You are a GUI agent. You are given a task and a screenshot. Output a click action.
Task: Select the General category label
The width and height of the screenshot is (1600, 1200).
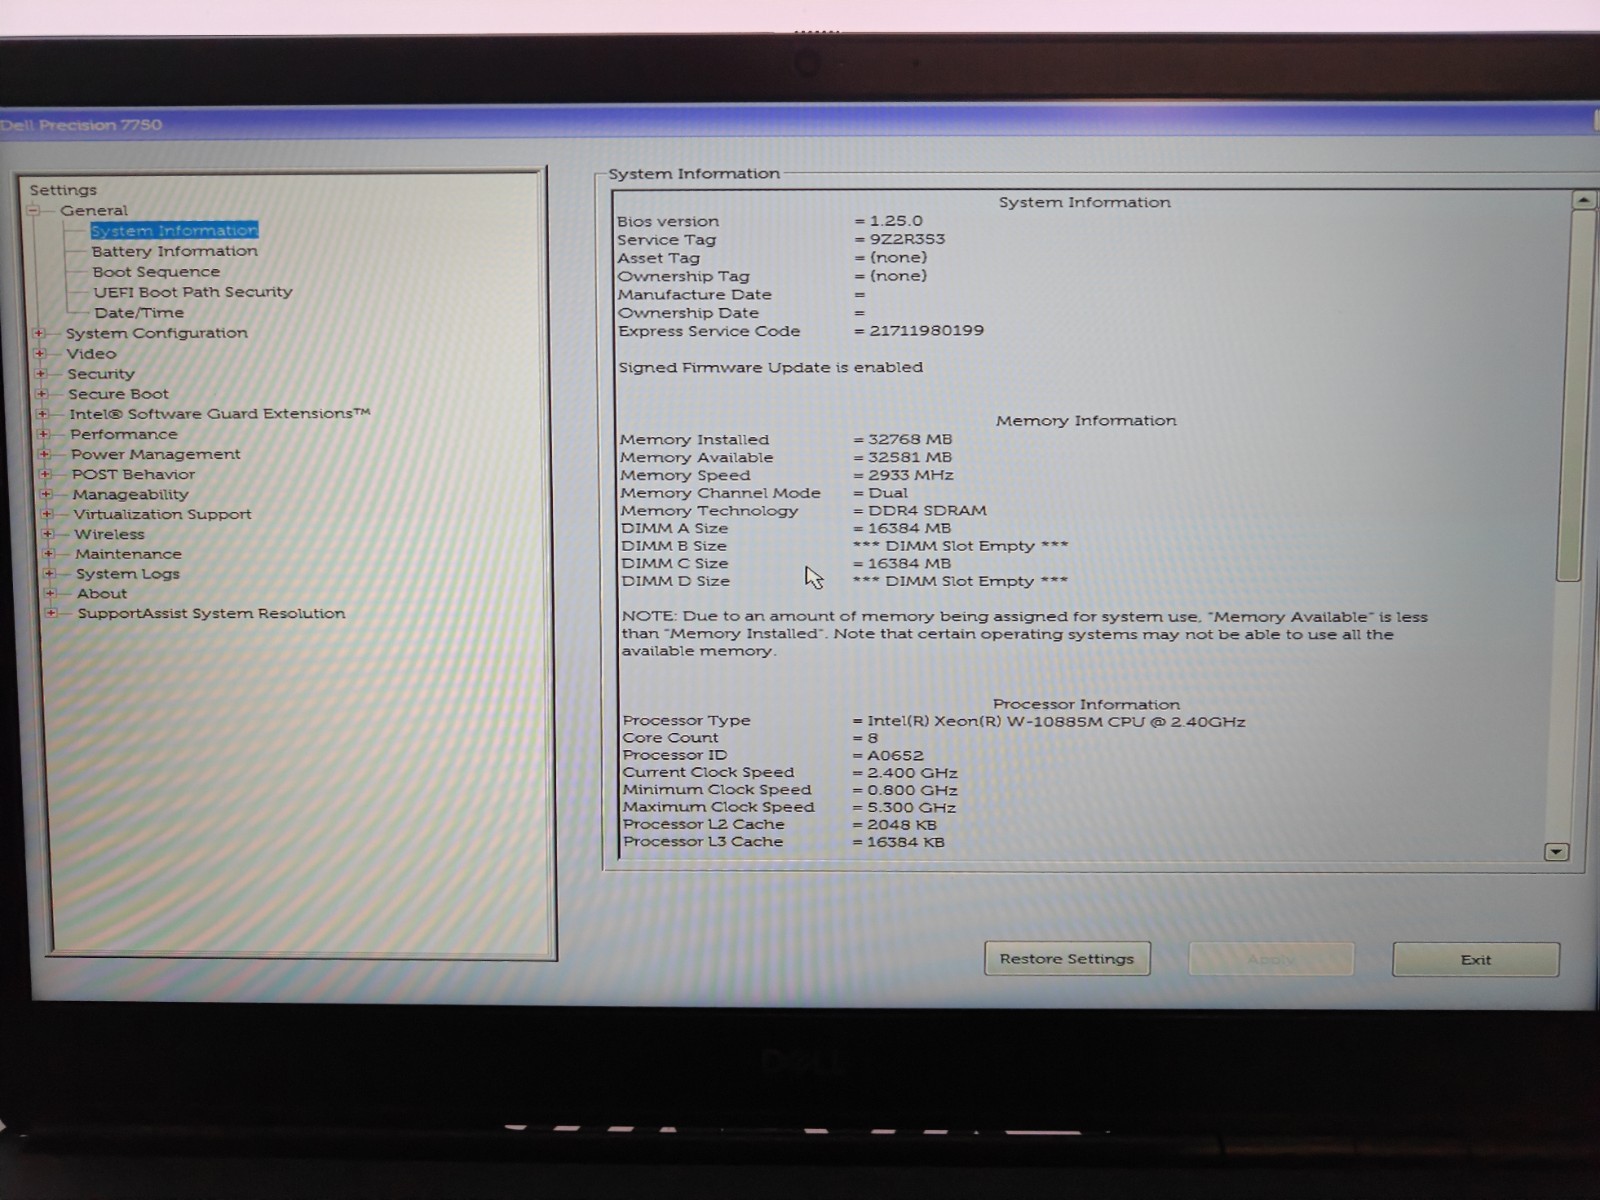[94, 210]
